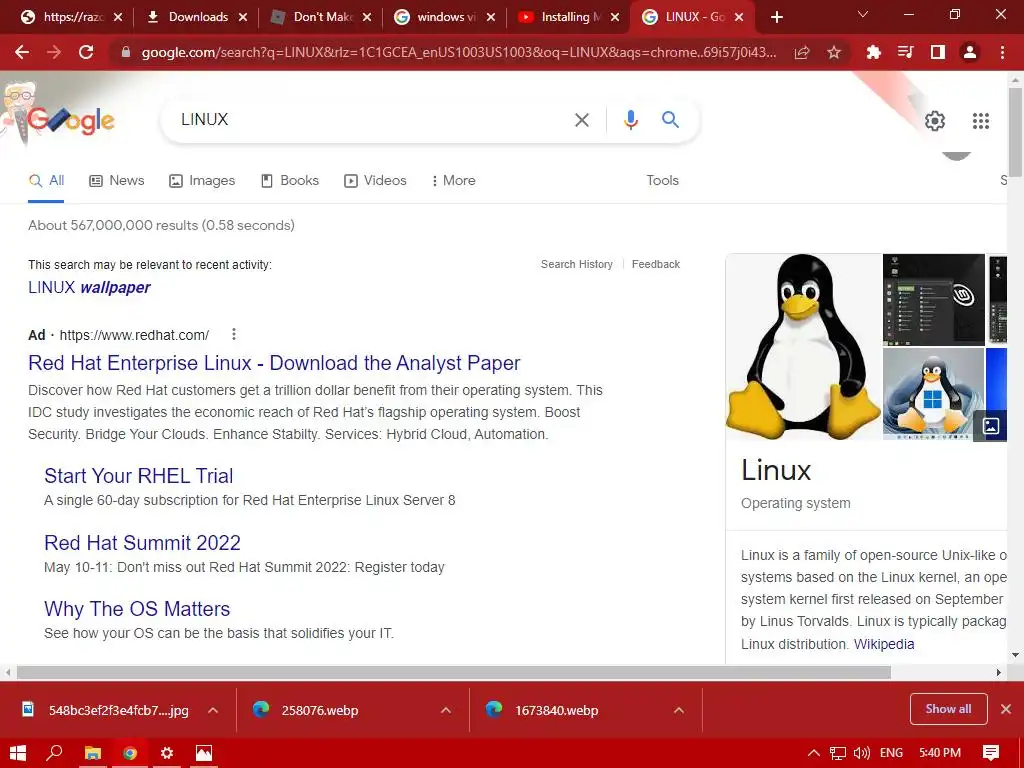Open Chrome three-dot menu

[1002, 52]
